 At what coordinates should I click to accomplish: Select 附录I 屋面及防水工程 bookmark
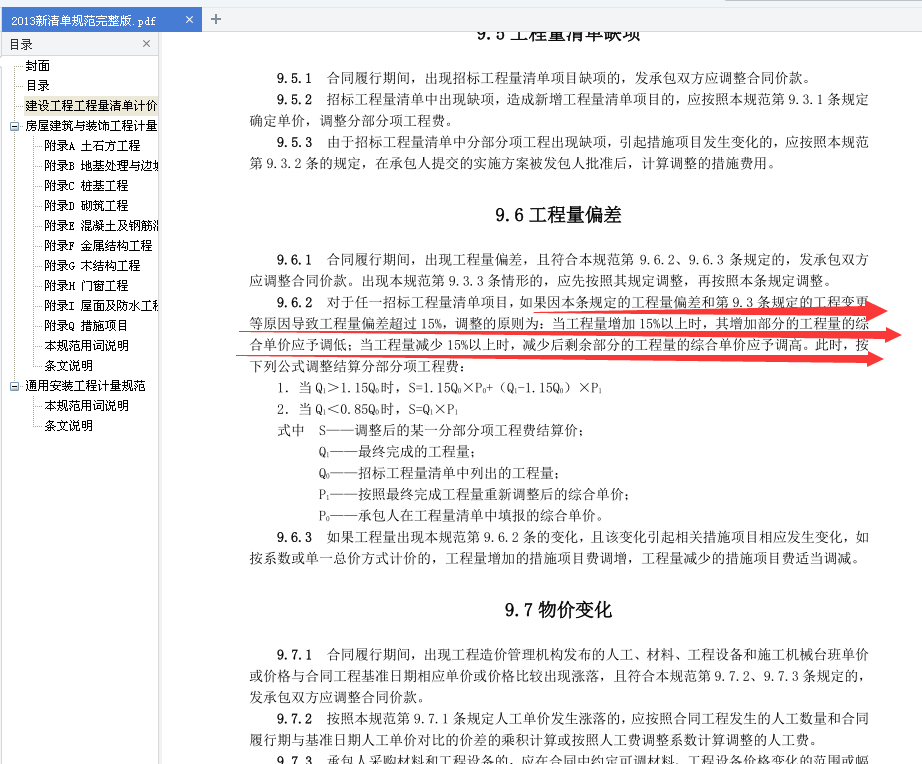click(101, 306)
